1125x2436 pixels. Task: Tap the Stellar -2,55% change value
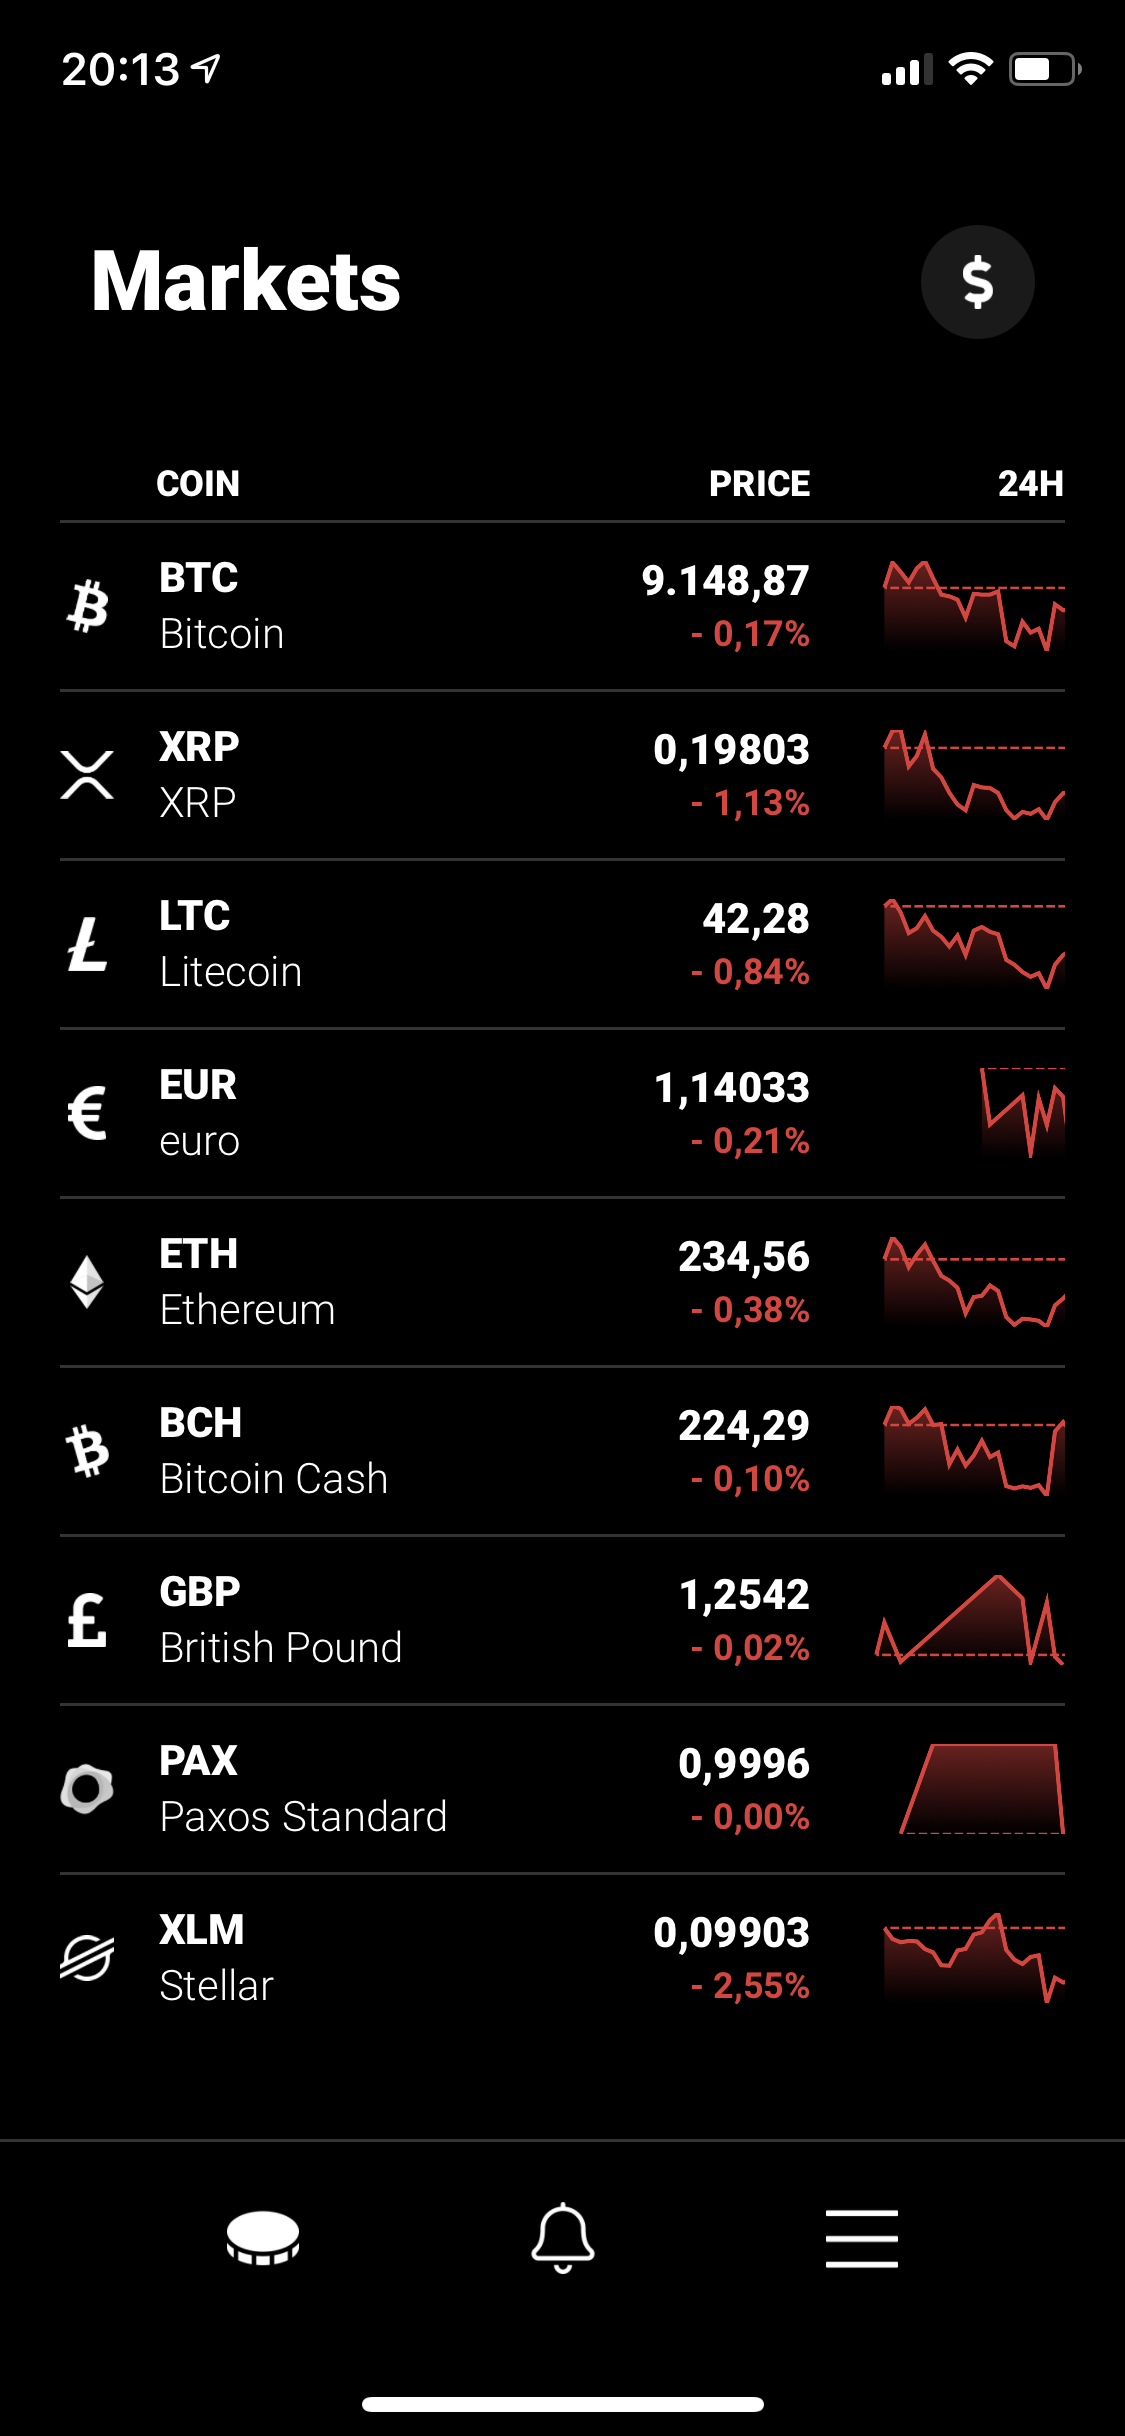coord(750,1986)
